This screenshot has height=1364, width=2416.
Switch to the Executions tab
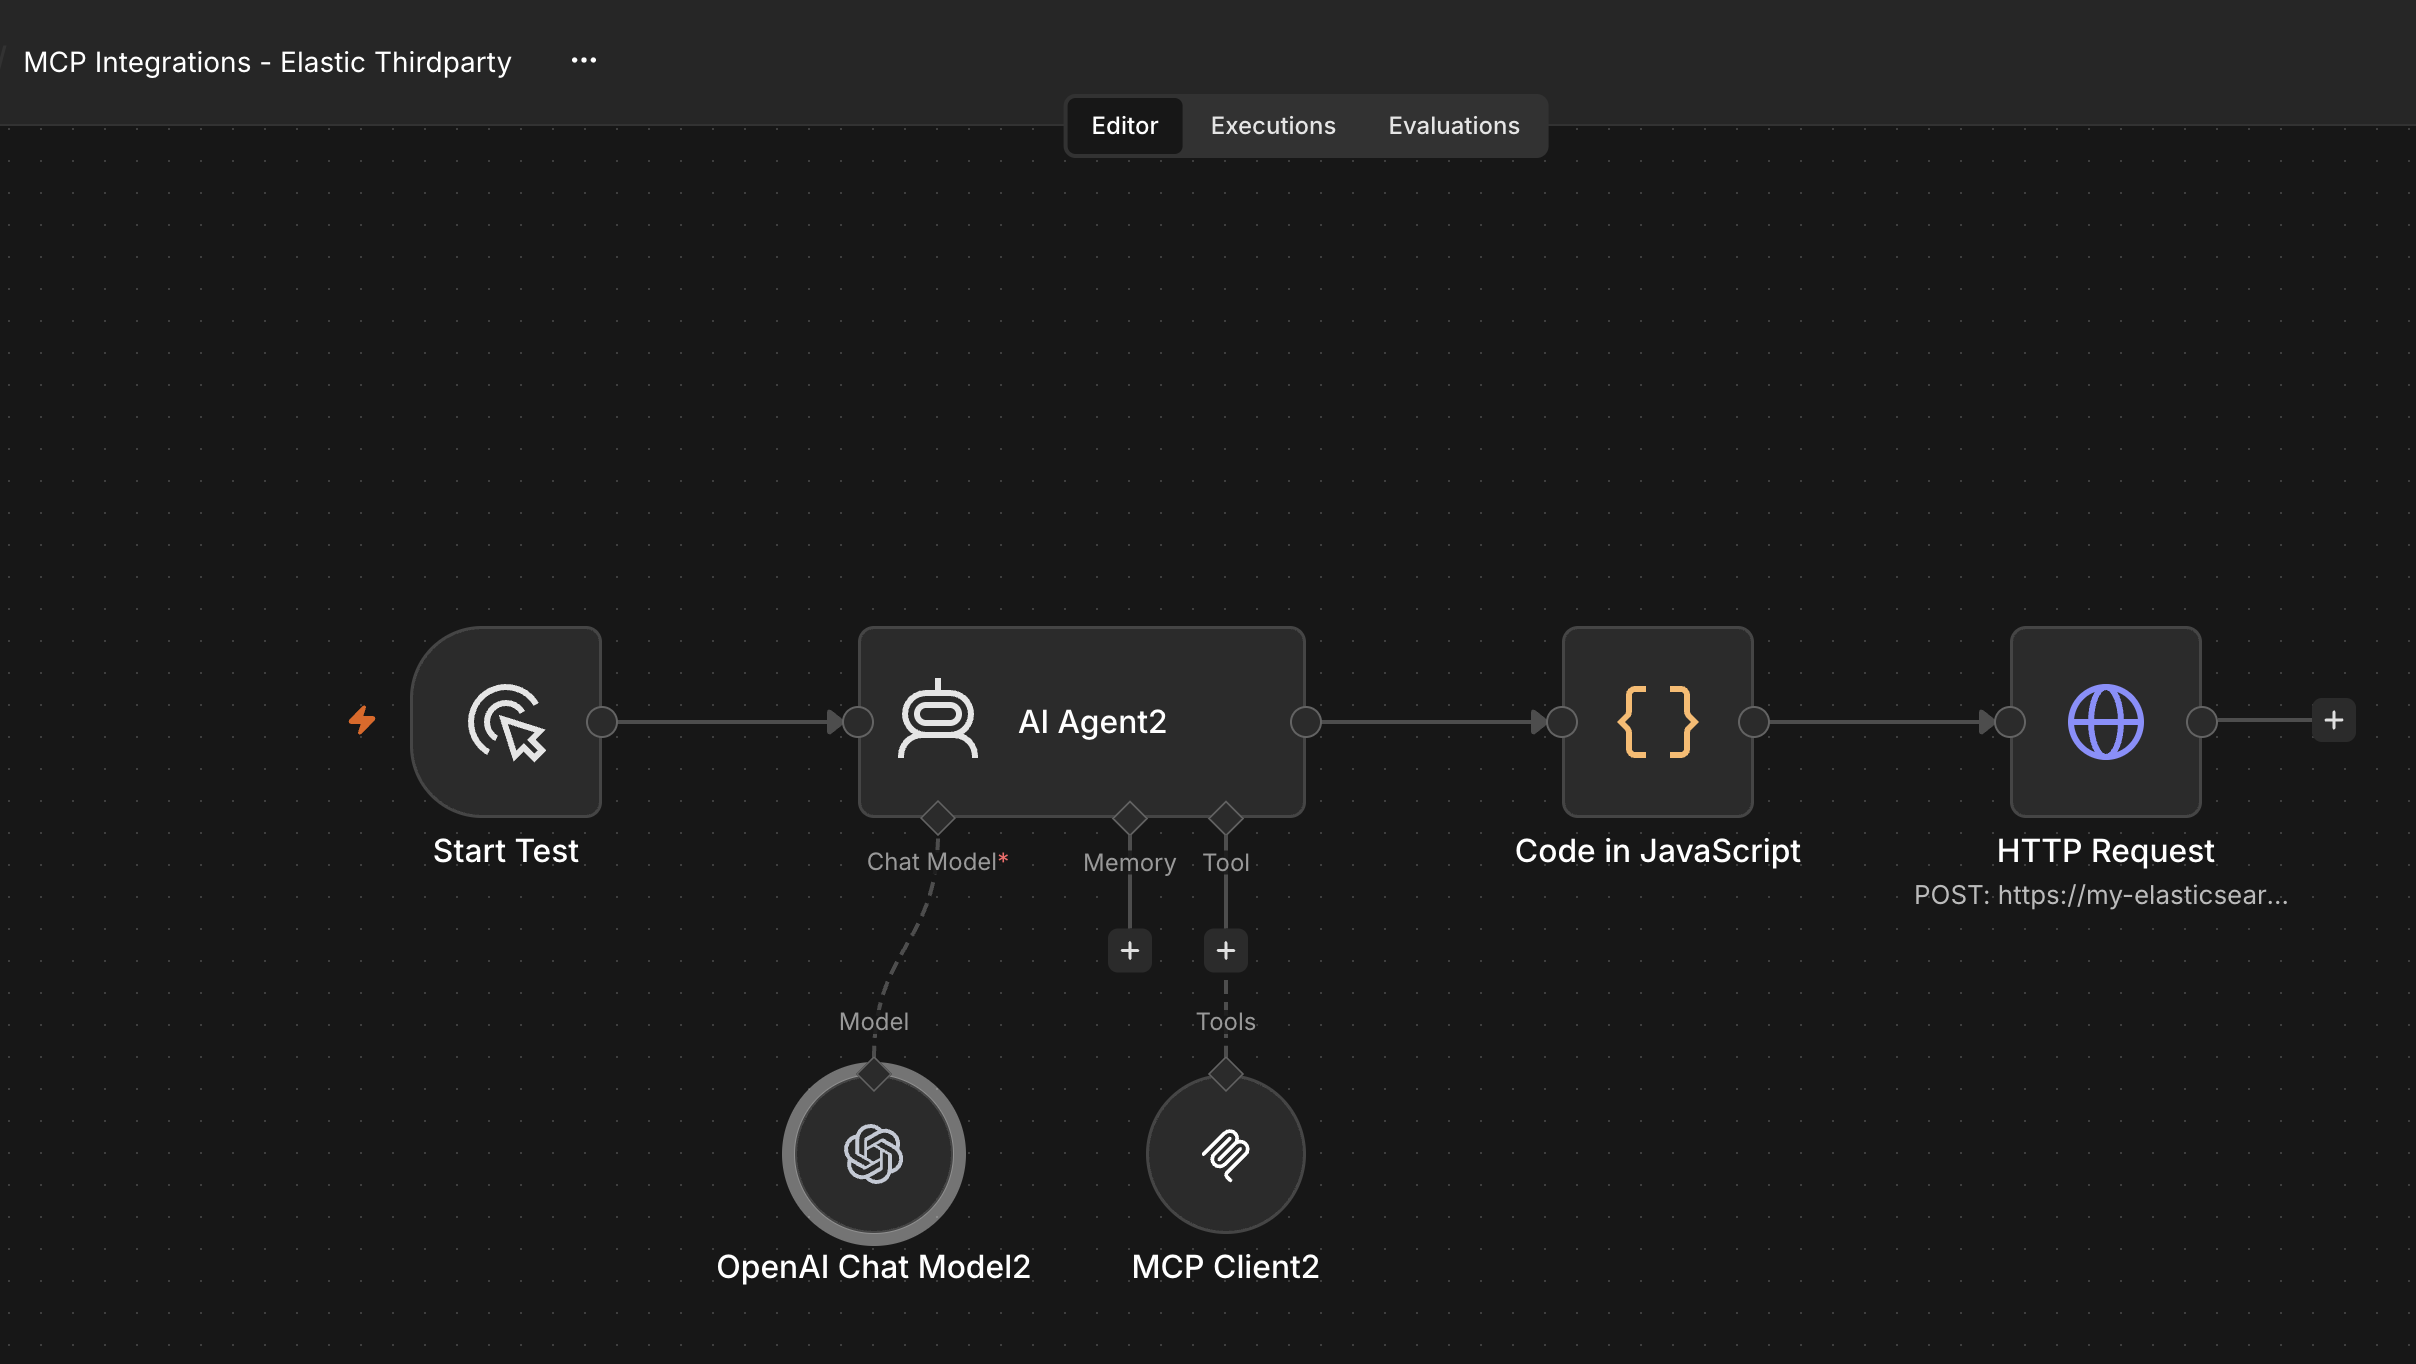click(1273, 126)
